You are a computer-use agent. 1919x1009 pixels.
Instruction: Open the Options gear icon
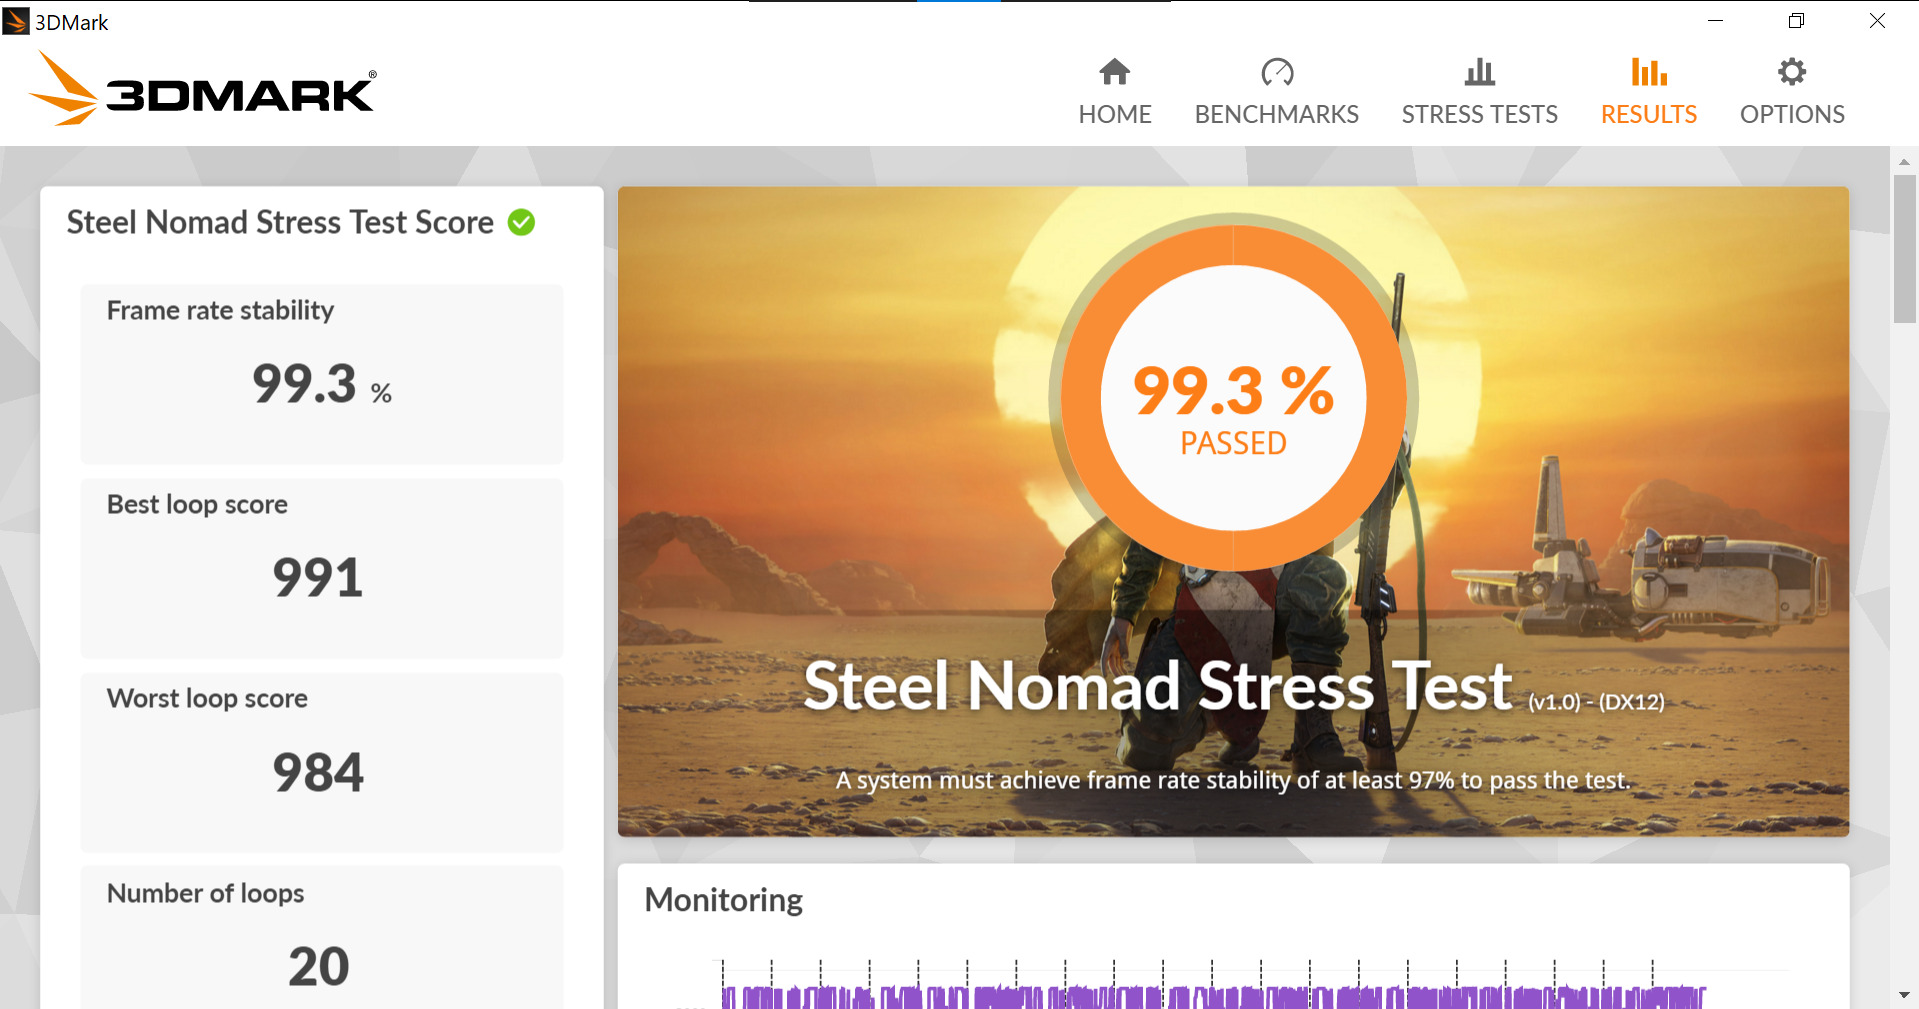click(1792, 72)
